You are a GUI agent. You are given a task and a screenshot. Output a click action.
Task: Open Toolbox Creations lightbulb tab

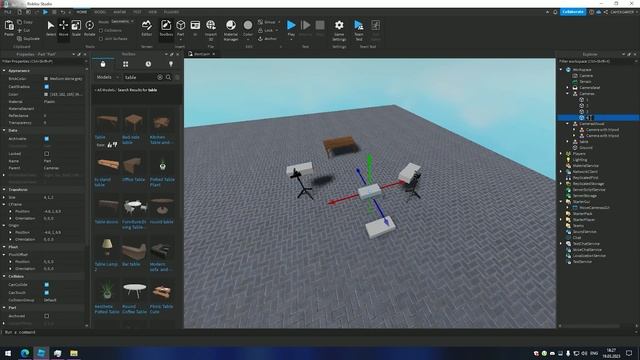(171, 64)
